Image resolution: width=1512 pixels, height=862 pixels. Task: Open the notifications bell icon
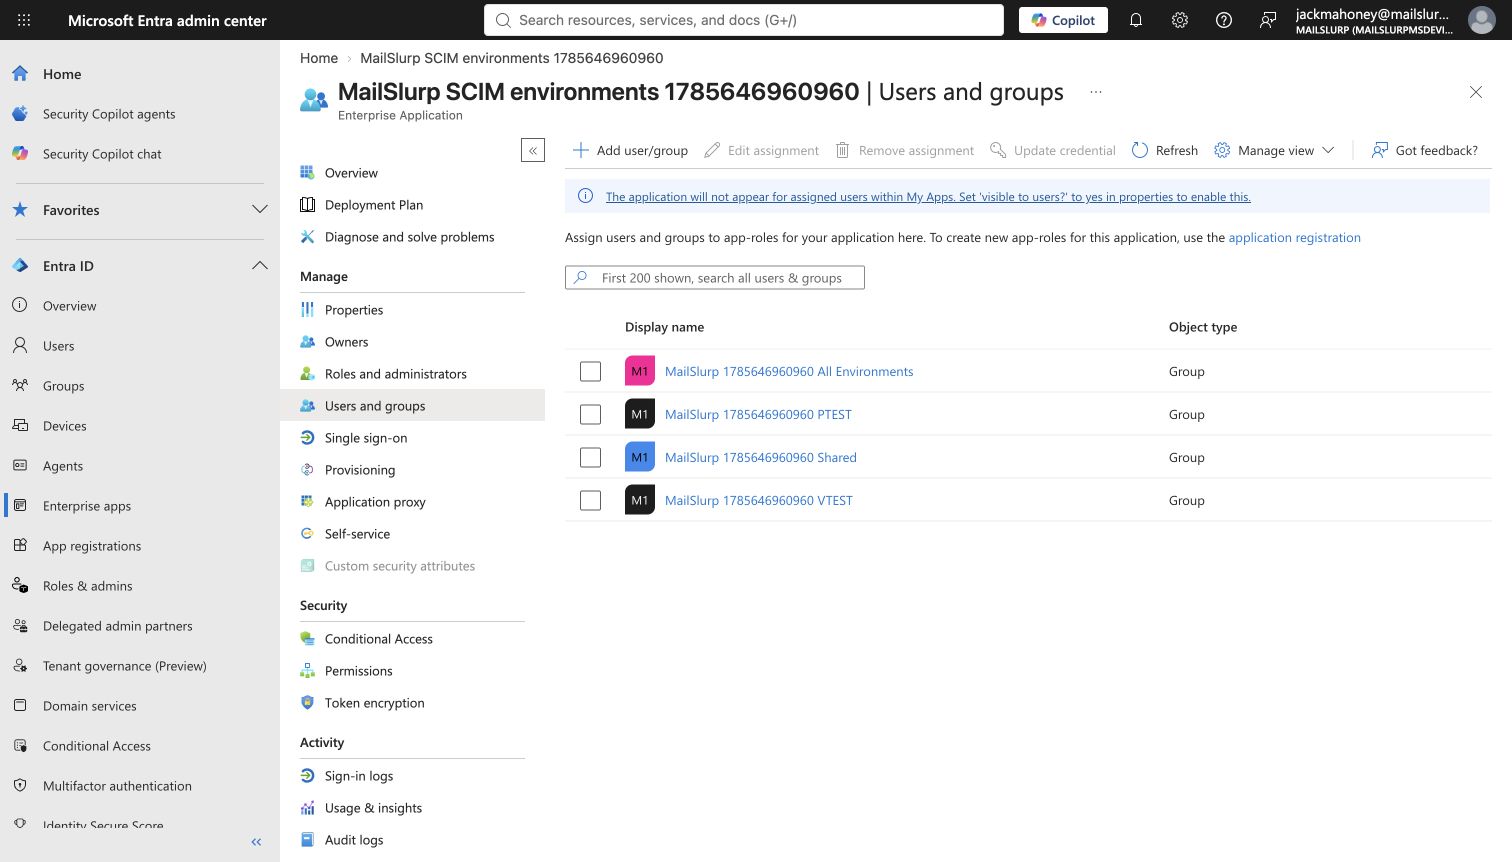click(1136, 20)
